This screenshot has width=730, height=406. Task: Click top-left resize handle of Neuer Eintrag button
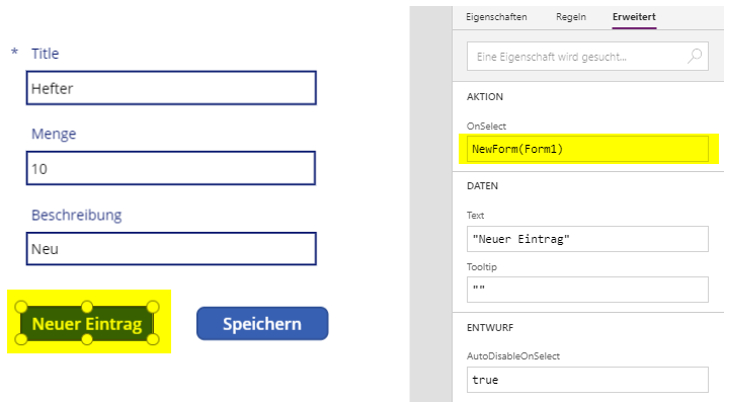tap(21, 307)
